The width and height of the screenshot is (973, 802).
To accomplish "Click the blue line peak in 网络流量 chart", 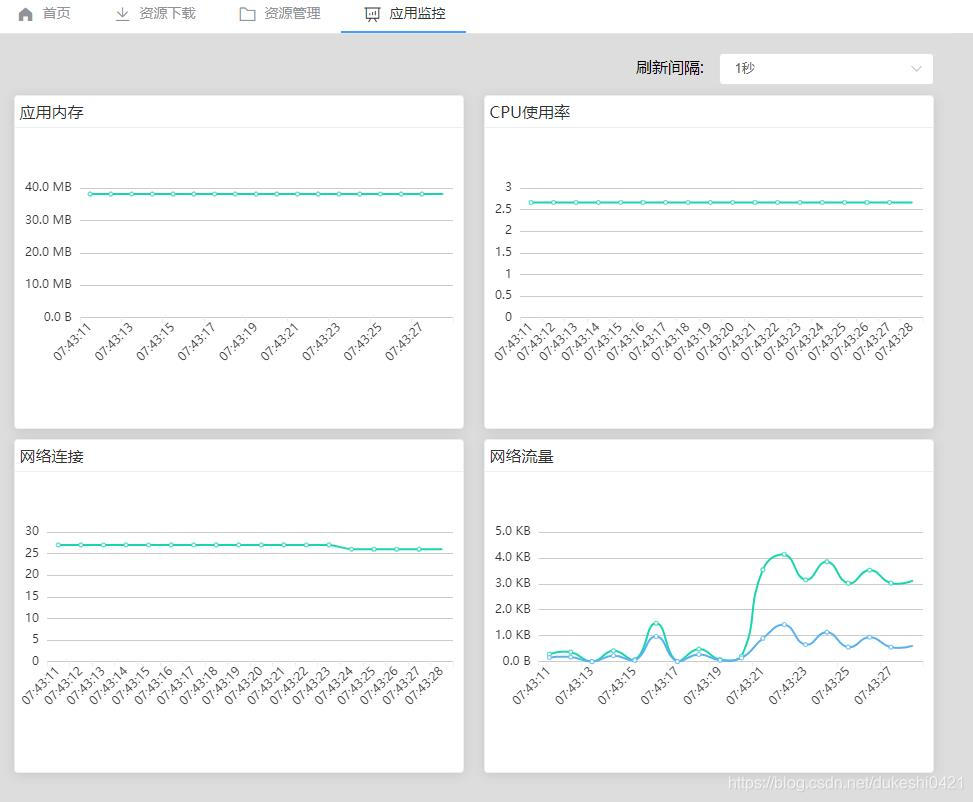I will [784, 624].
